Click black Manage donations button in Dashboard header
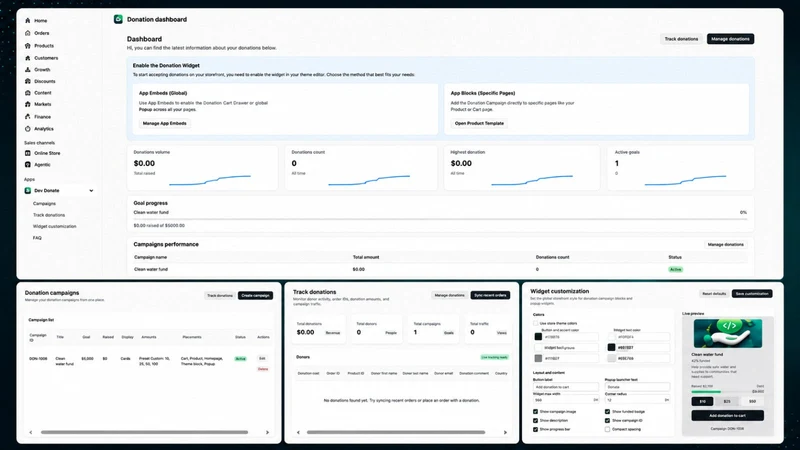The width and height of the screenshot is (800, 450). click(730, 39)
